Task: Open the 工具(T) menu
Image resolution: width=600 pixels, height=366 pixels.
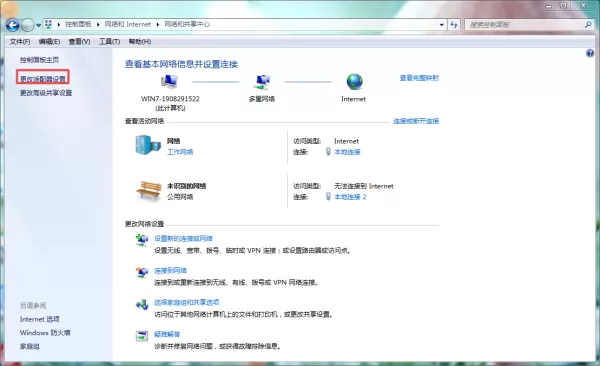Action: point(109,41)
